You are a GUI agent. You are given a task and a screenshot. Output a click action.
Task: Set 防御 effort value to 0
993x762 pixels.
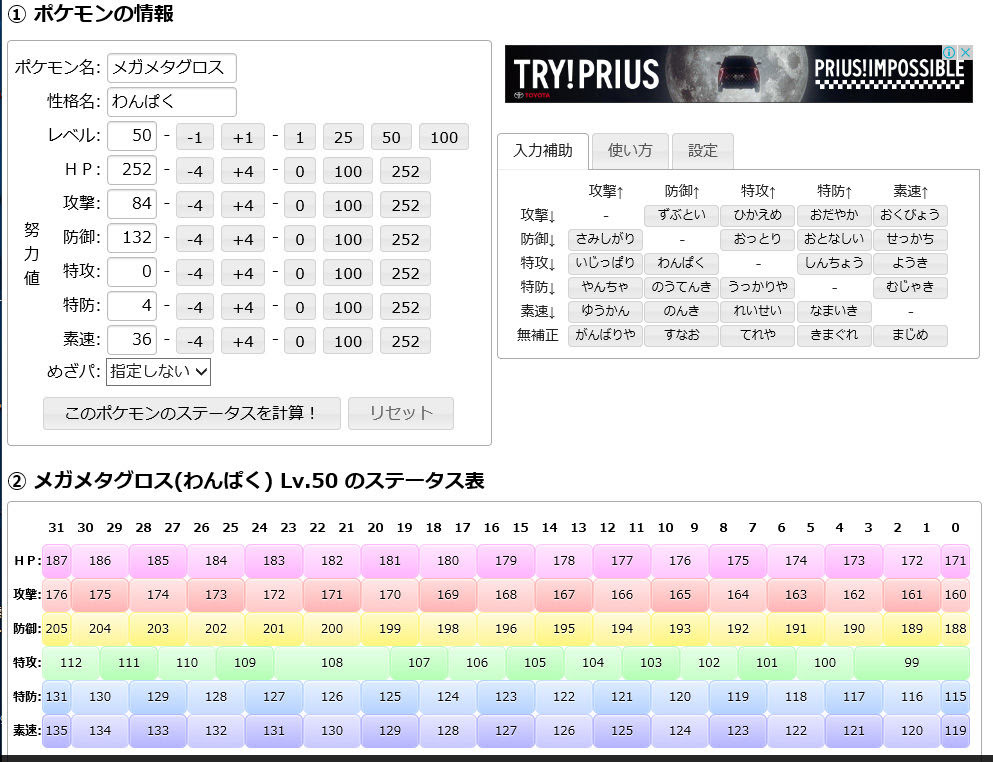300,239
